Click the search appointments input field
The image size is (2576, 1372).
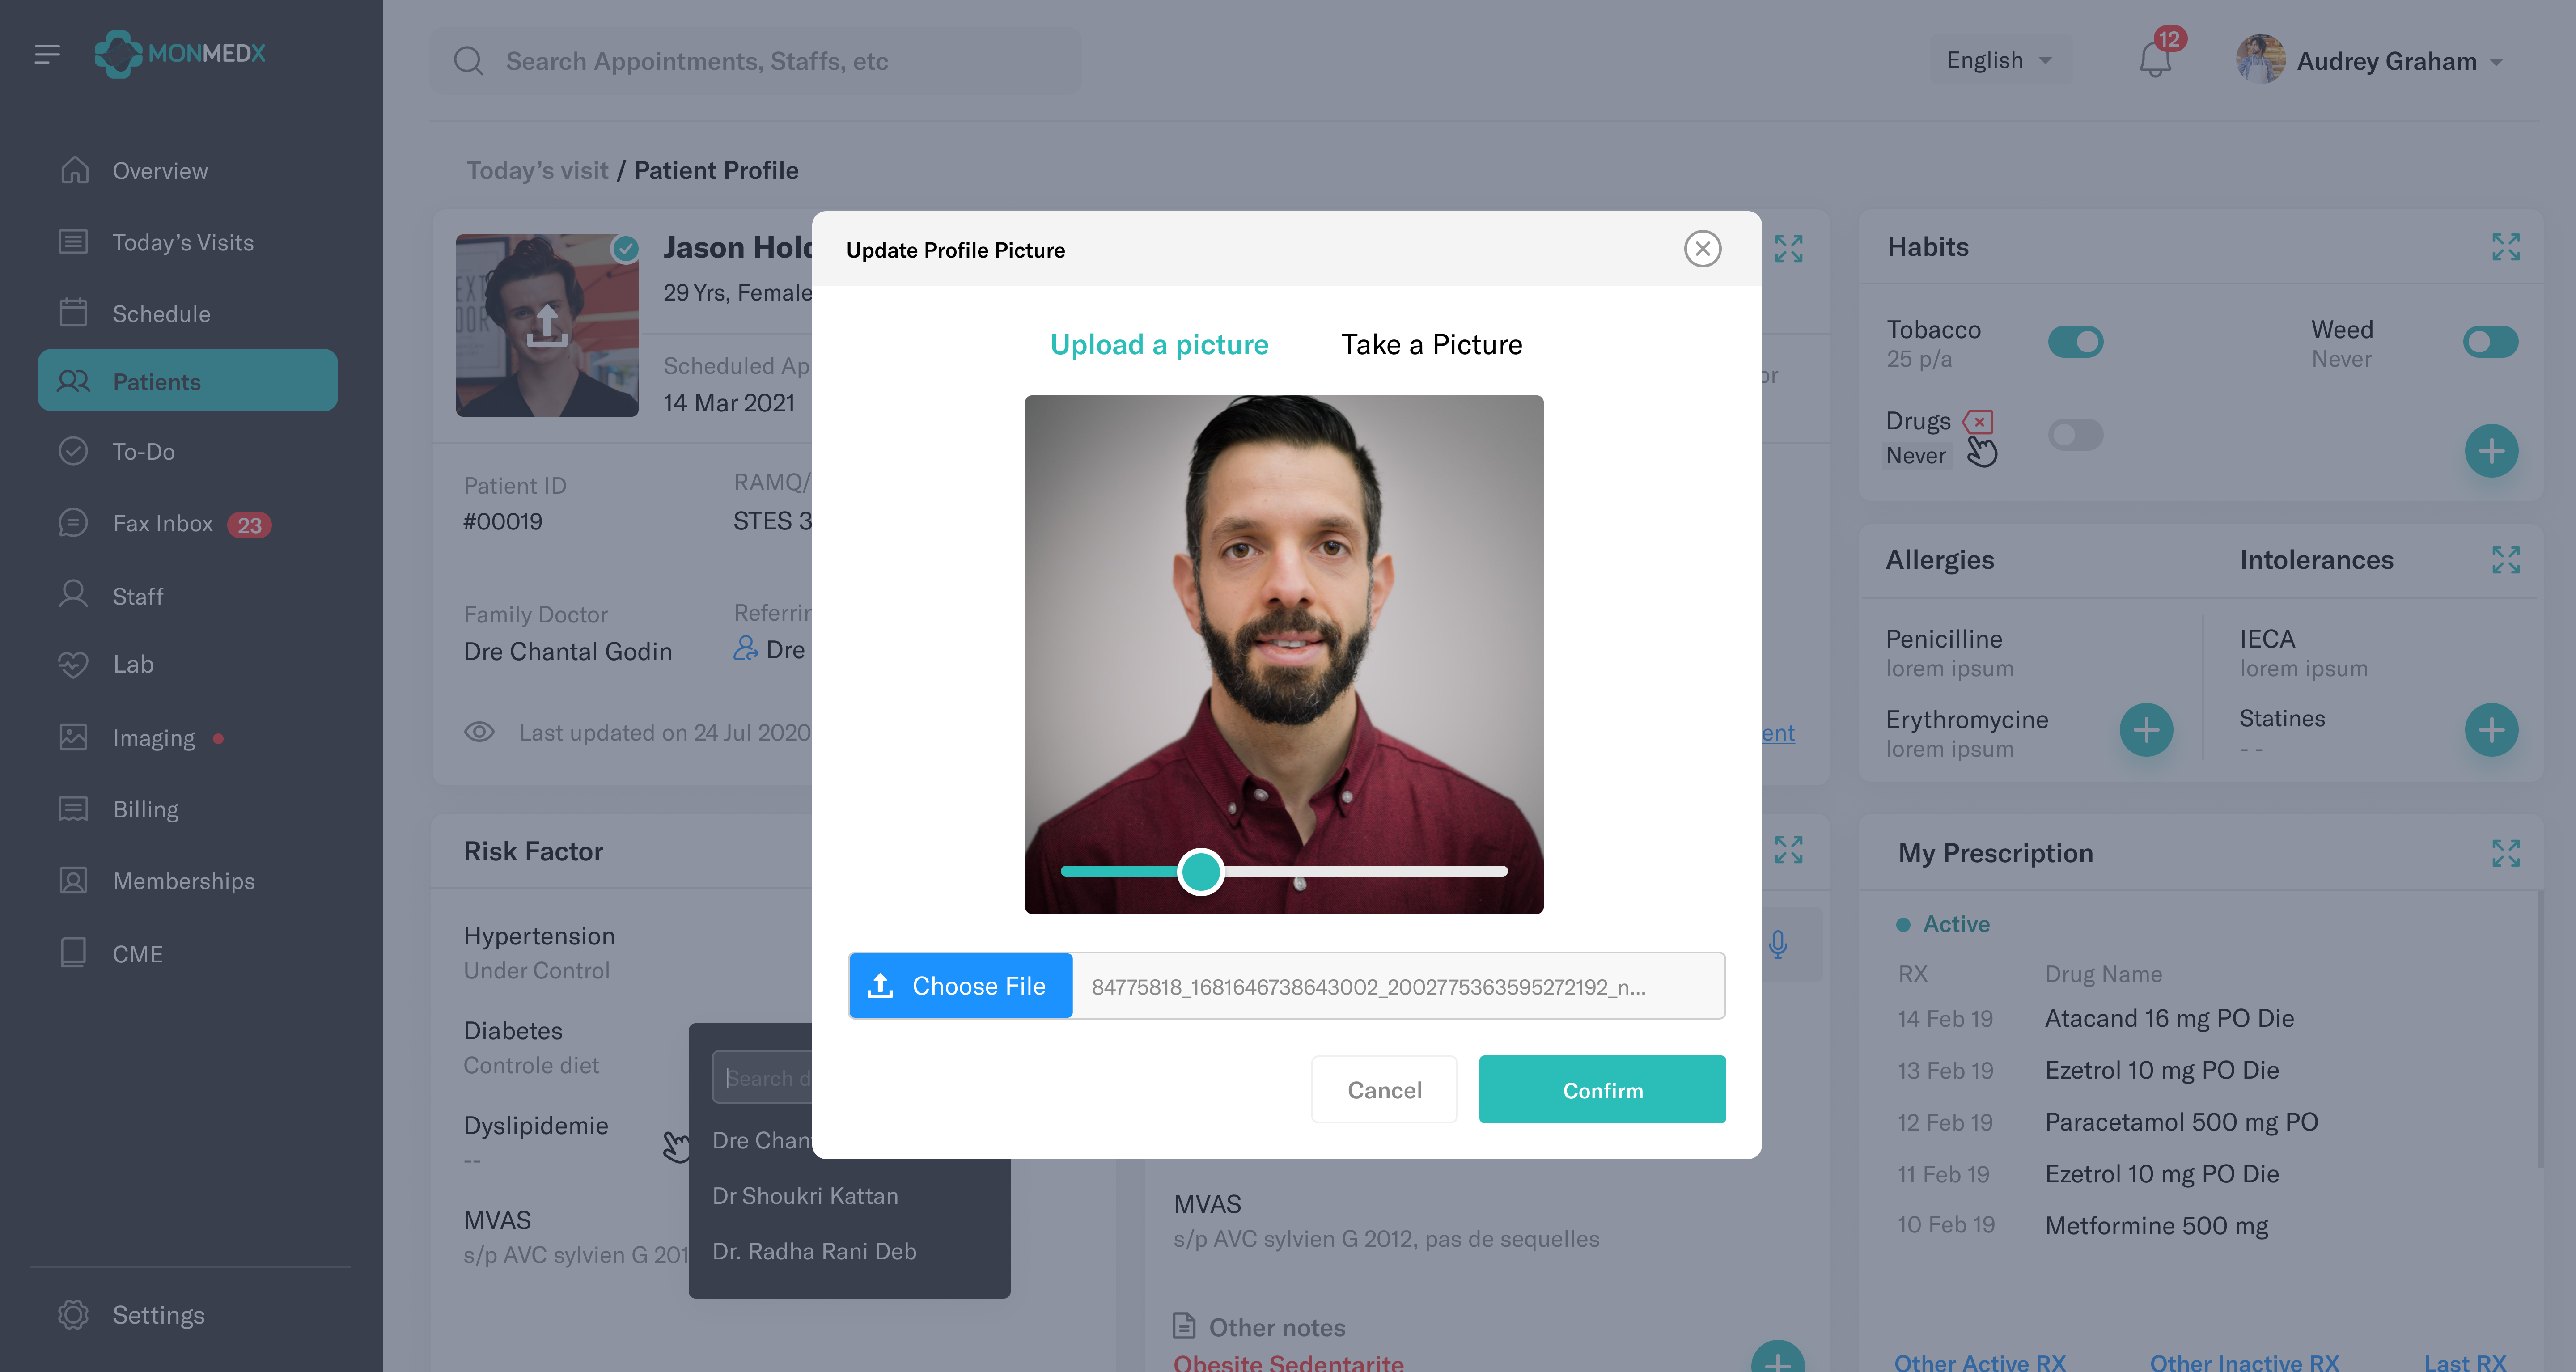coord(756,61)
